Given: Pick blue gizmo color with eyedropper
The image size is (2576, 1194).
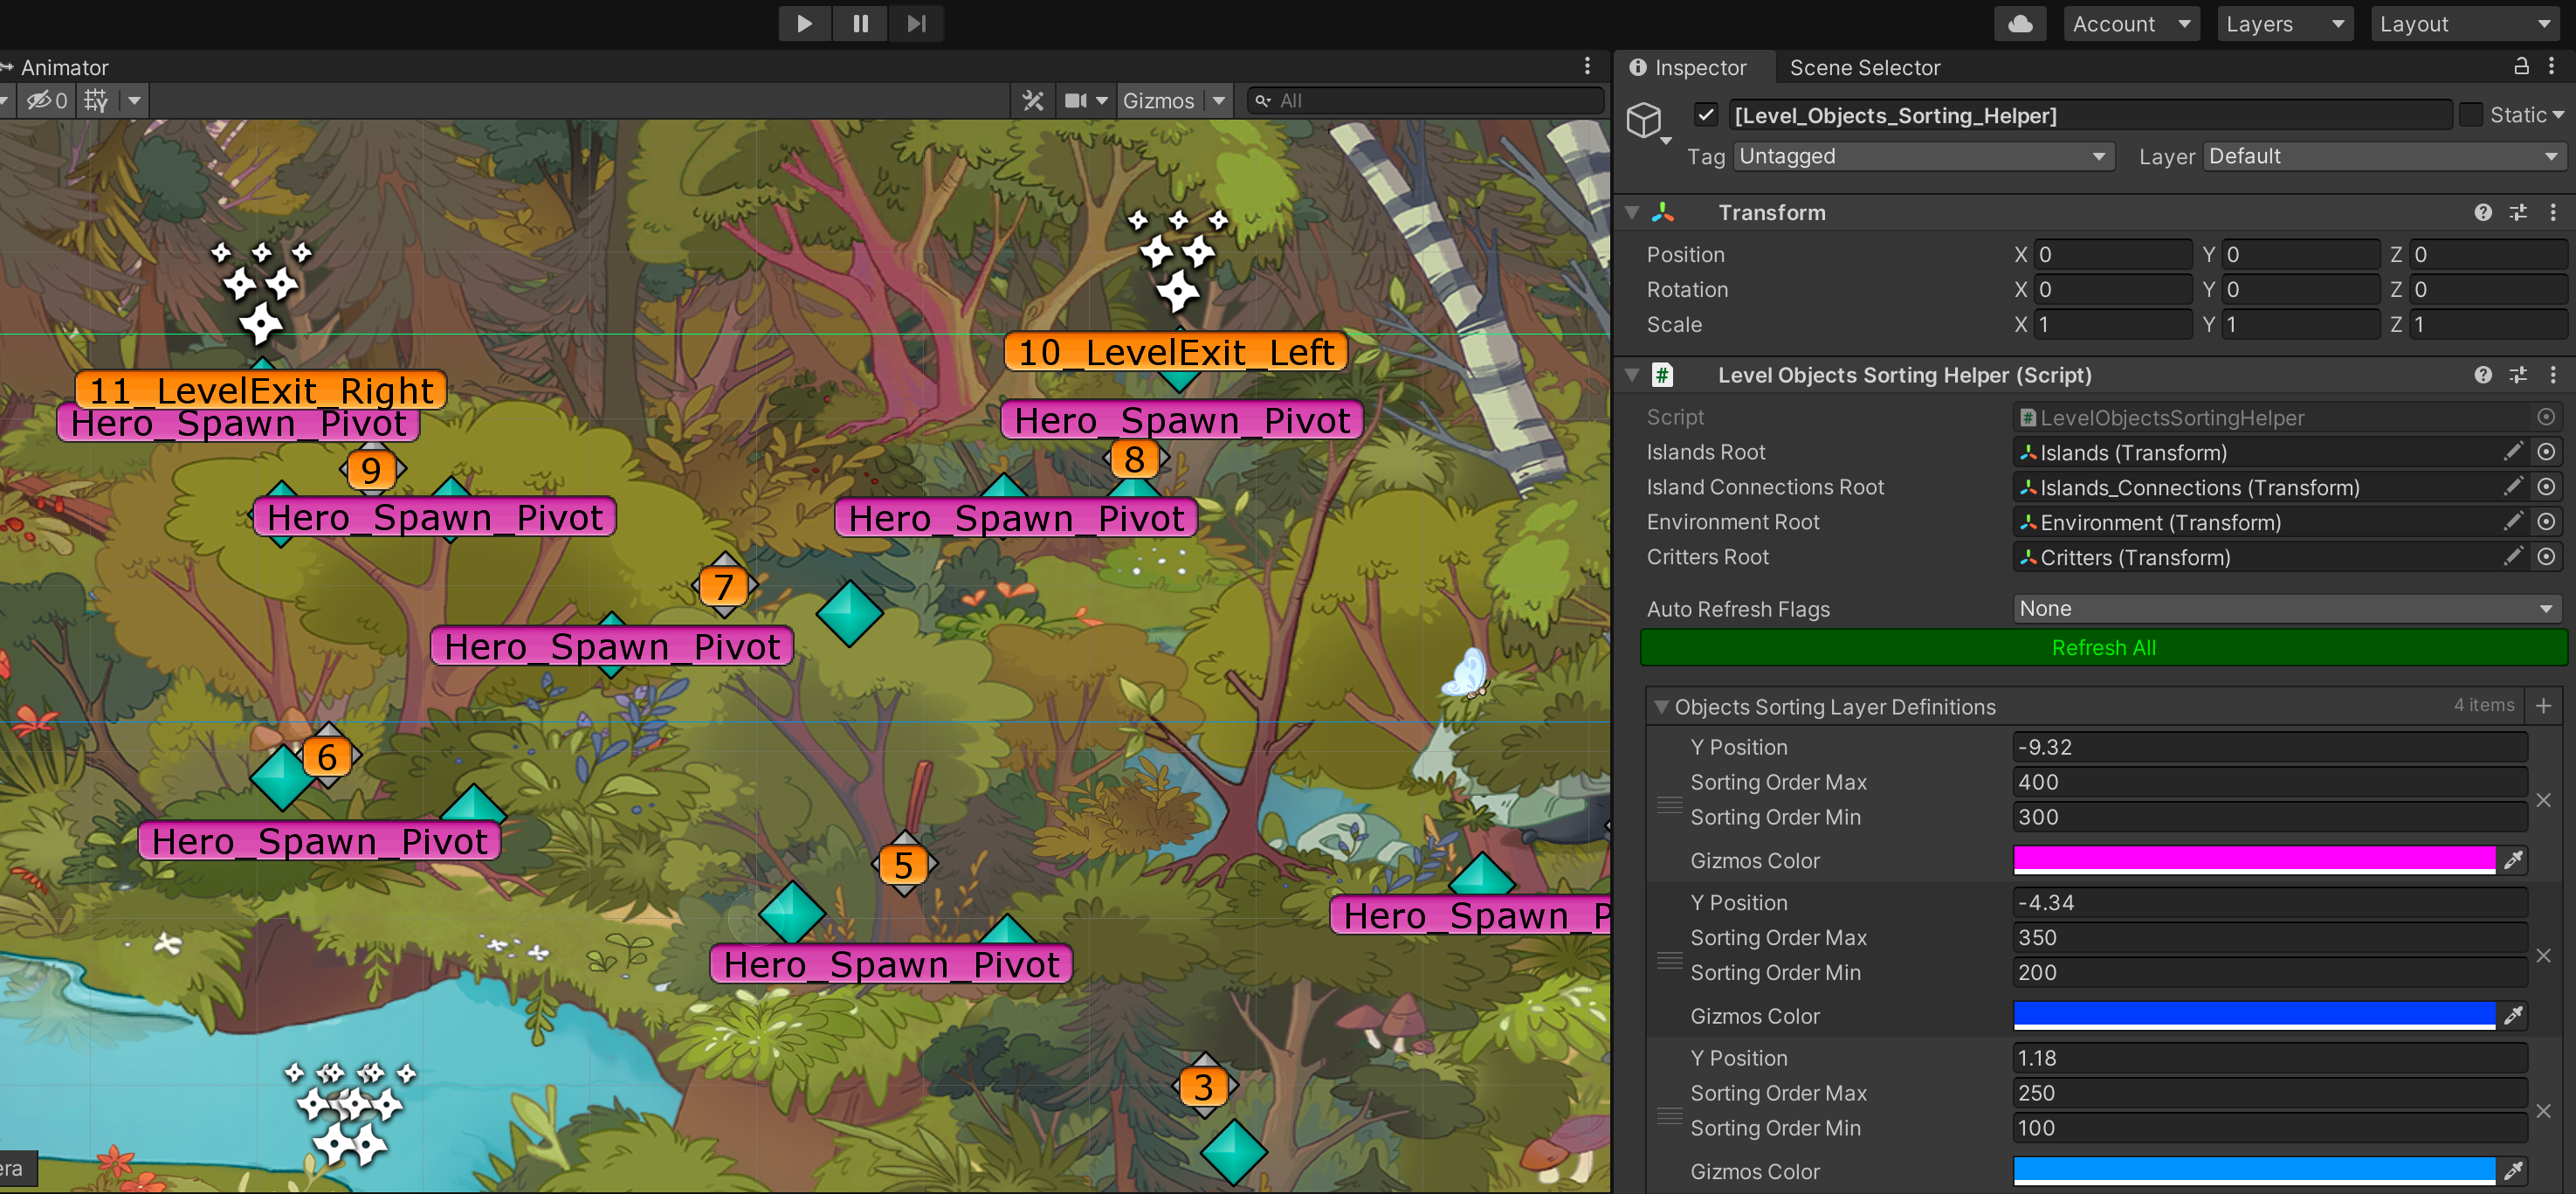Looking at the screenshot, I should click(2513, 1016).
